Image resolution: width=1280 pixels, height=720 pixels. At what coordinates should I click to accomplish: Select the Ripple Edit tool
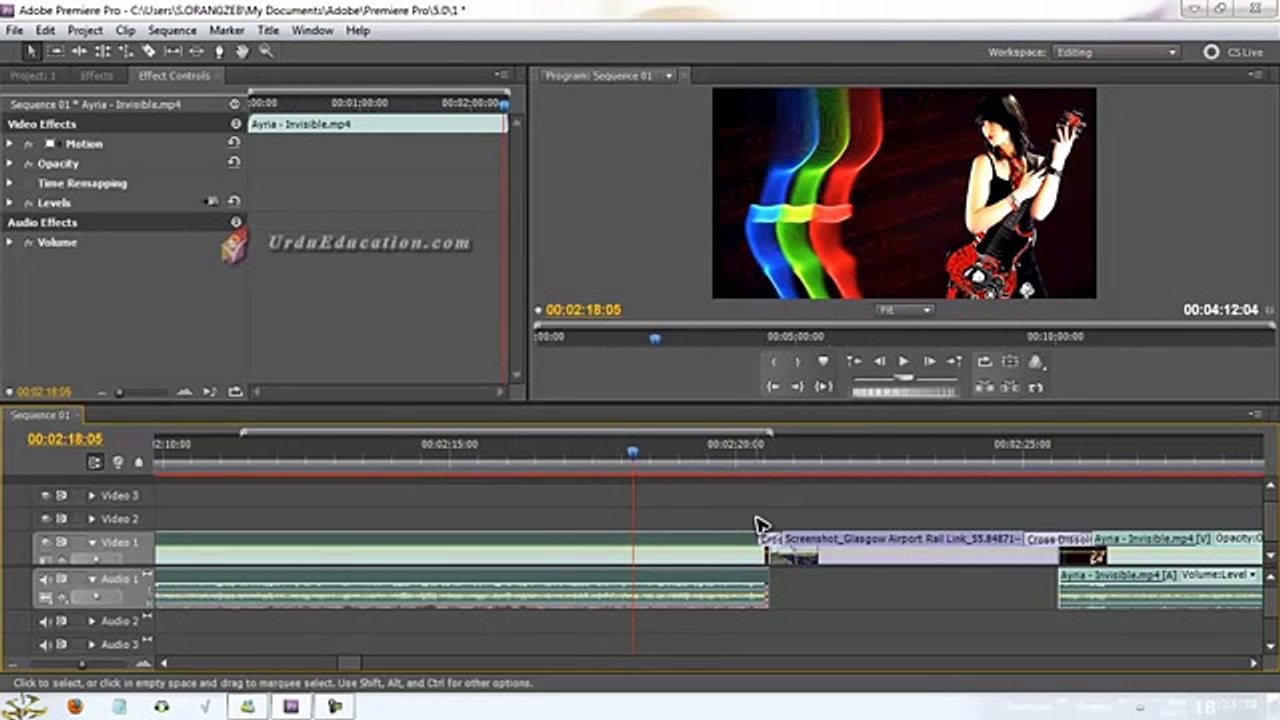[79, 51]
